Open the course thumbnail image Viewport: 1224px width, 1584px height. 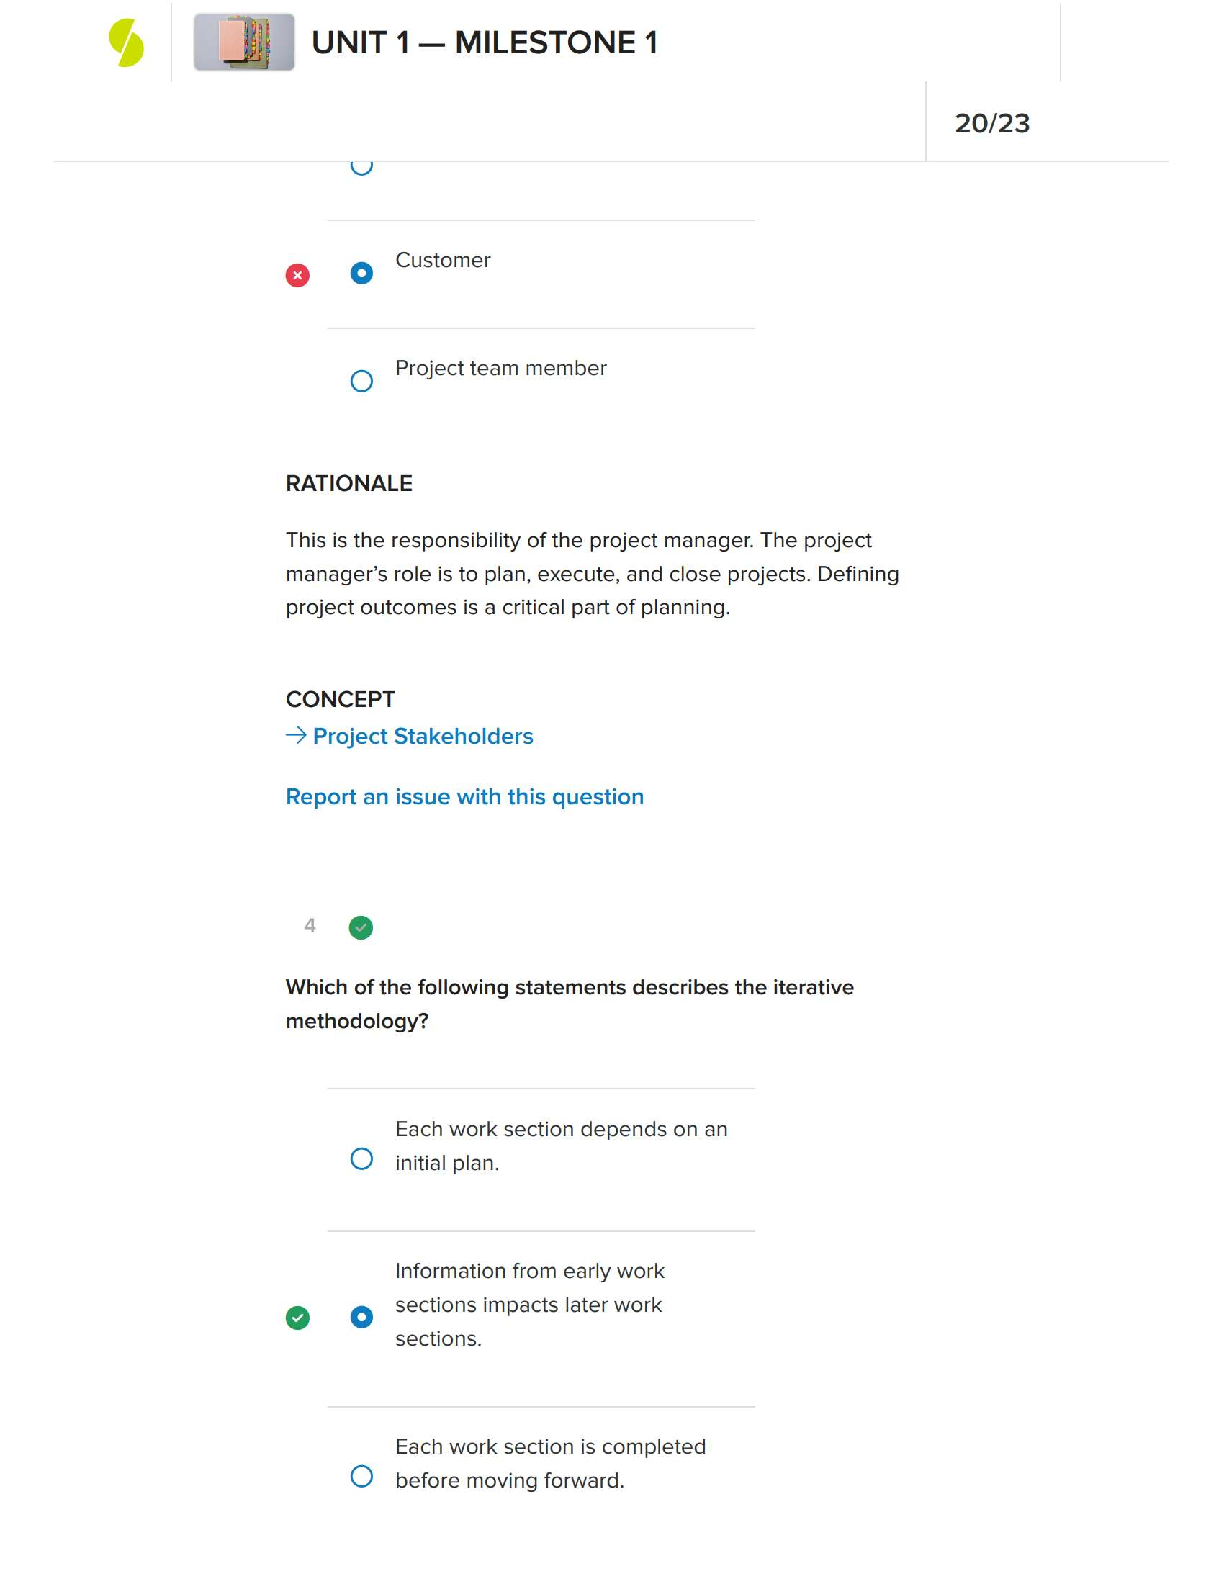(244, 43)
